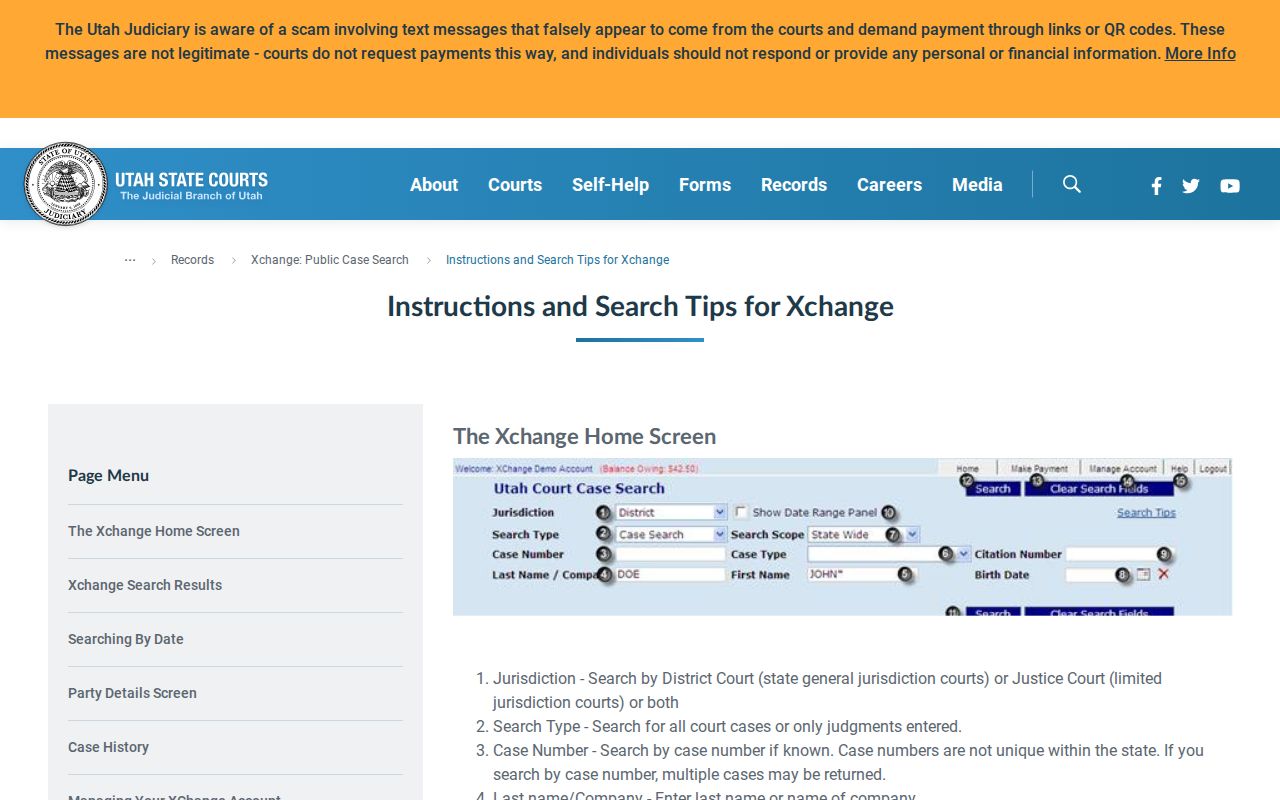This screenshot has width=1280, height=800.
Task: Open the Records menu
Action: coord(794,185)
